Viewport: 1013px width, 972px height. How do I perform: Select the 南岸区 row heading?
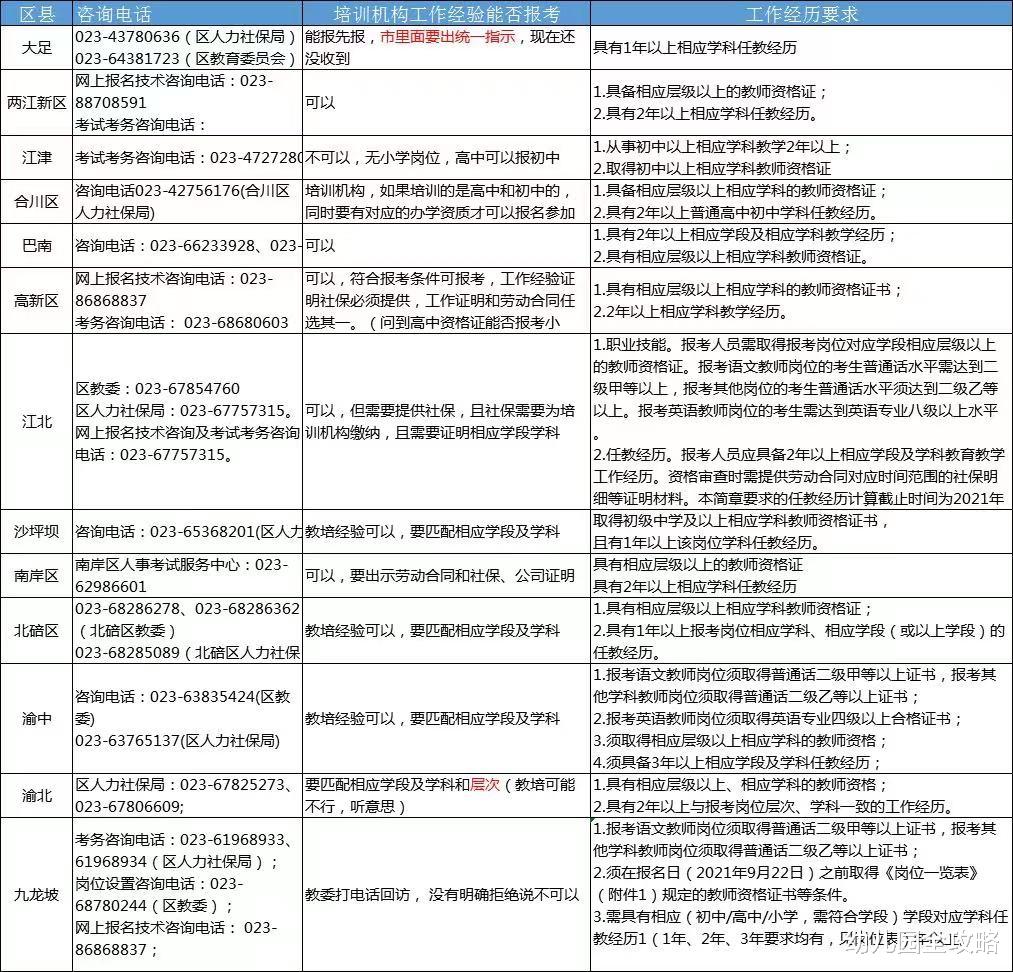36,573
